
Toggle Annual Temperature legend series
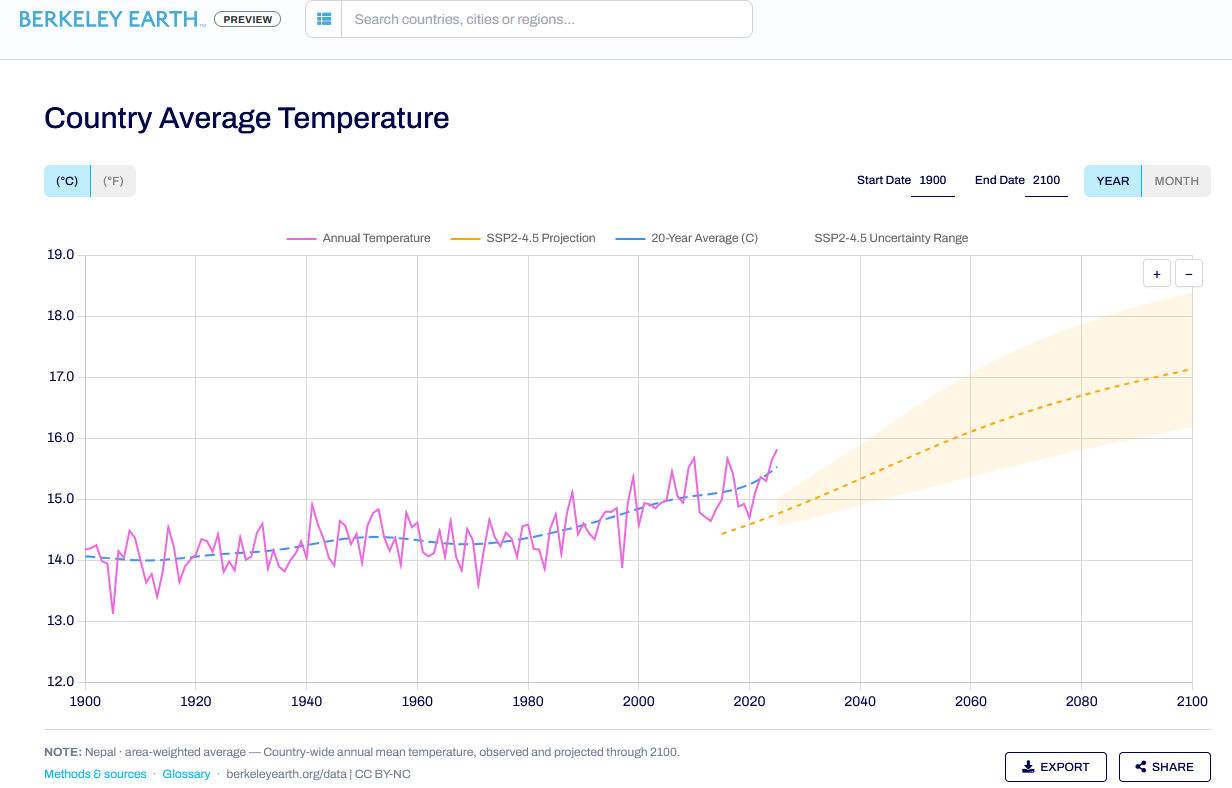(x=359, y=238)
